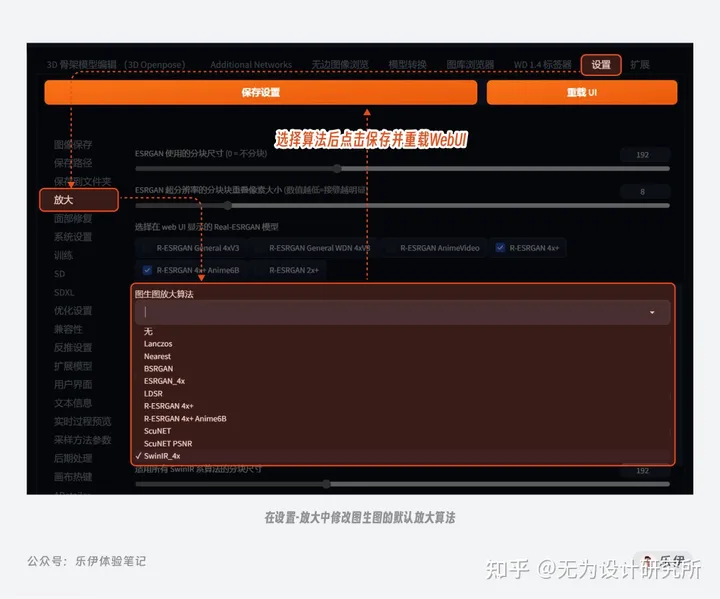Open the 扩展 tab
This screenshot has height=599, width=720.
pyautogui.click(x=640, y=65)
